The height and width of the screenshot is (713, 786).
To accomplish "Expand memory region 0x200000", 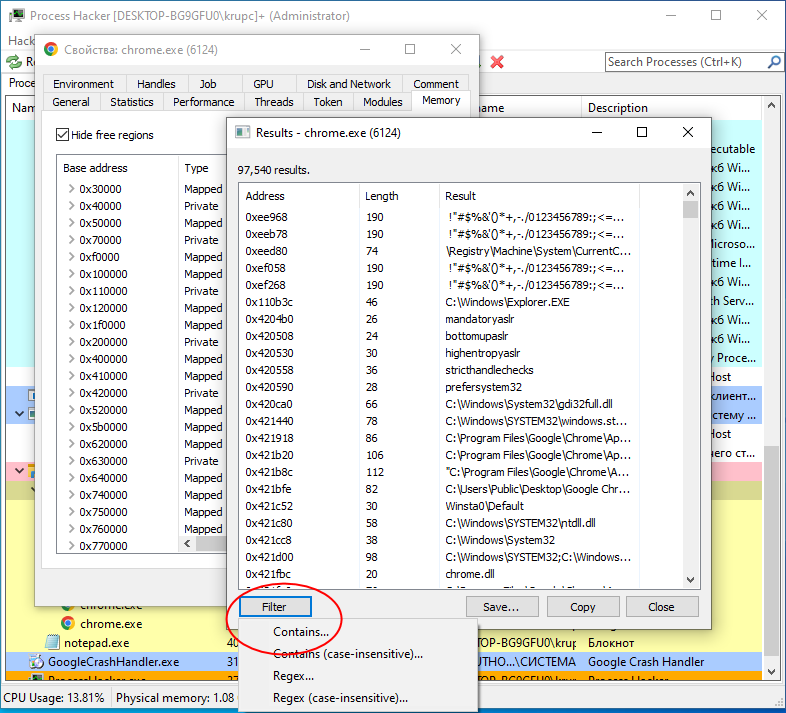I will pyautogui.click(x=71, y=341).
